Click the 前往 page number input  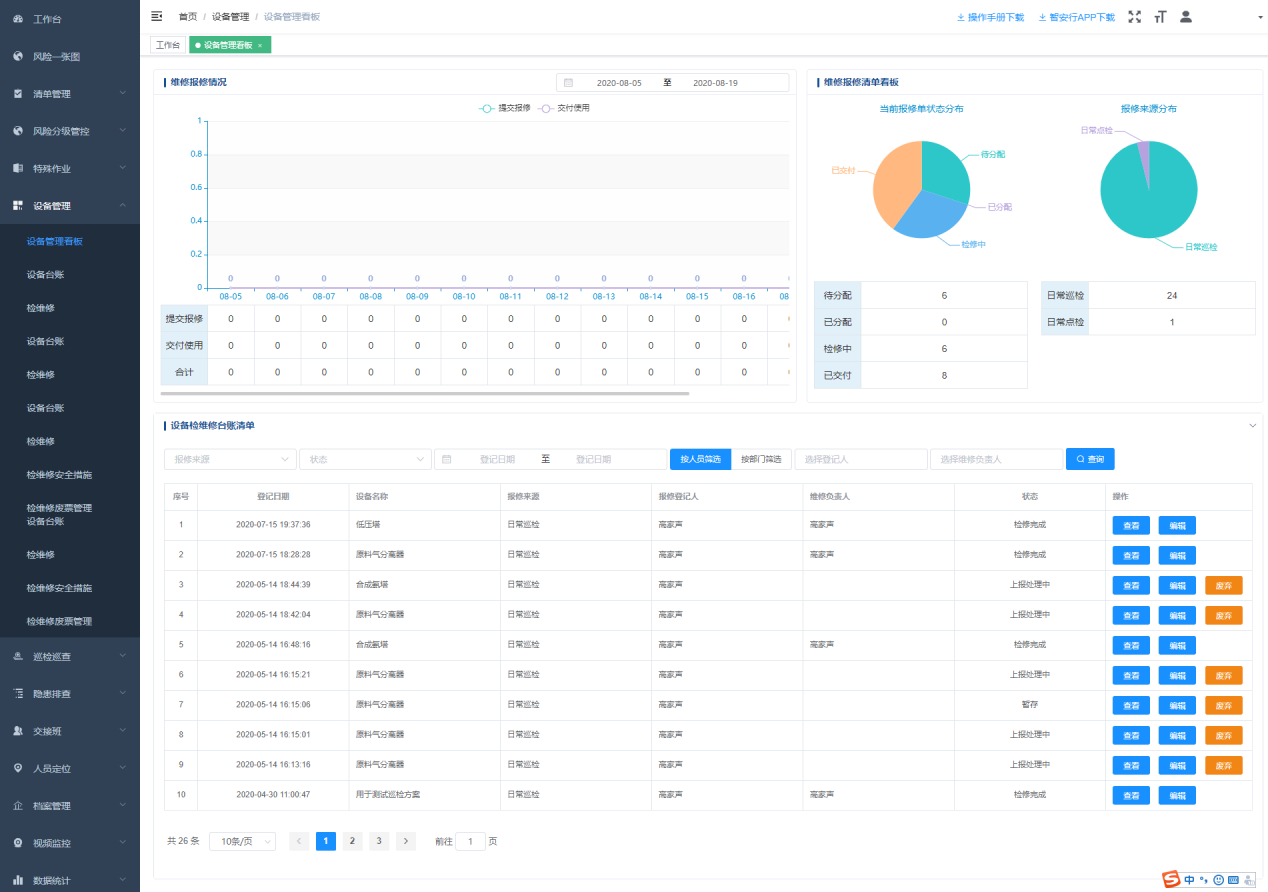tap(470, 841)
